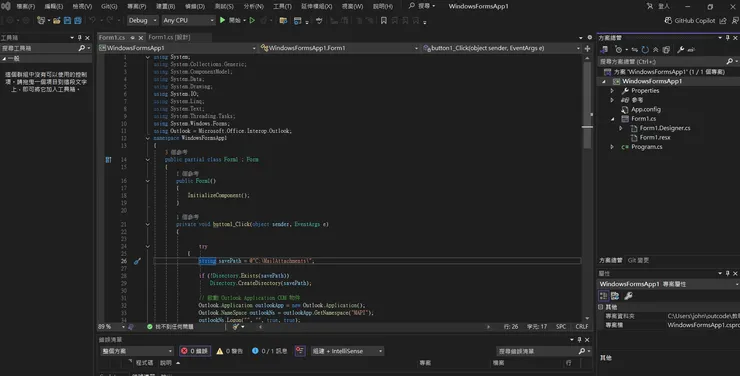Viewport: 740px width, 376px height.
Task: Click the pending changes filter clock icon
Action: (x=619, y=50)
